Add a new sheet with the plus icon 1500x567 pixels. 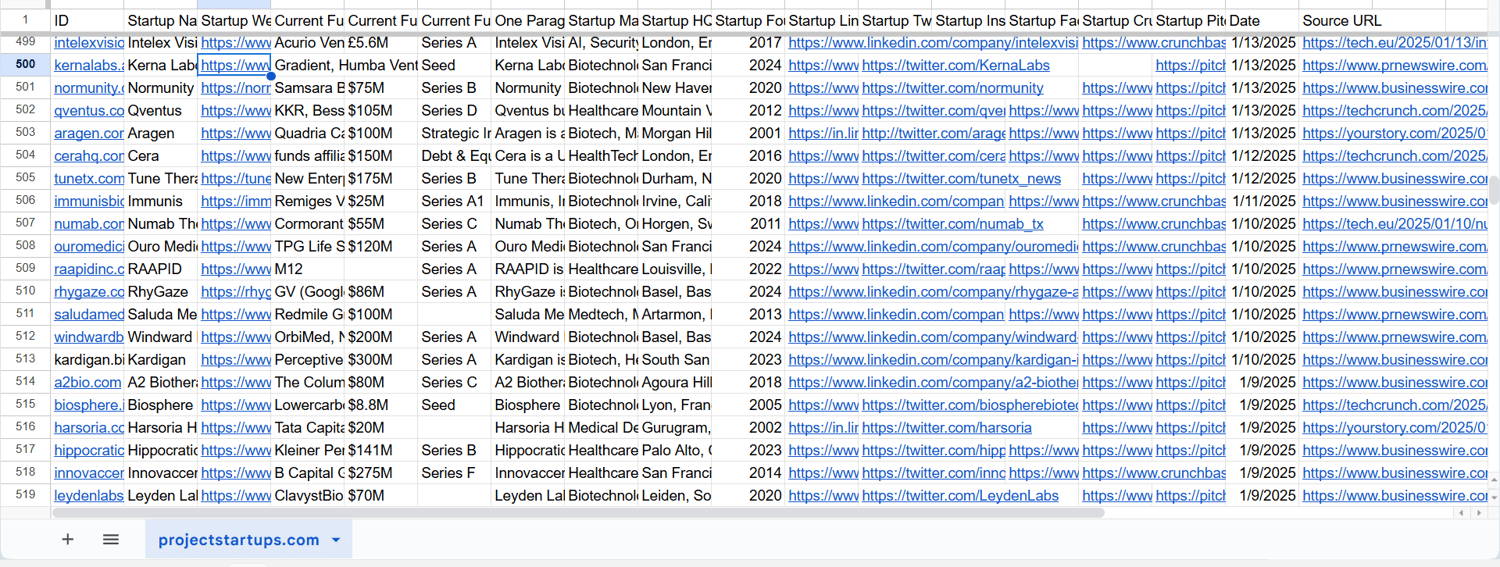click(x=68, y=540)
